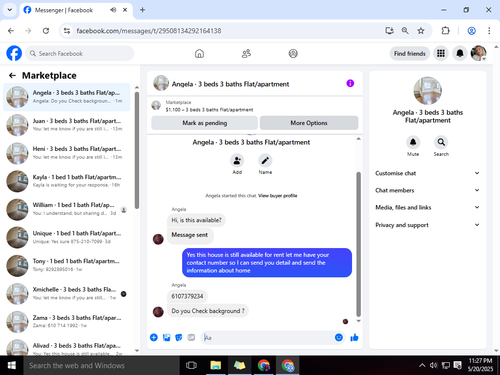Open Kayla 1 bed 1 bath chat
The height and width of the screenshot is (375, 500).
click(x=67, y=181)
